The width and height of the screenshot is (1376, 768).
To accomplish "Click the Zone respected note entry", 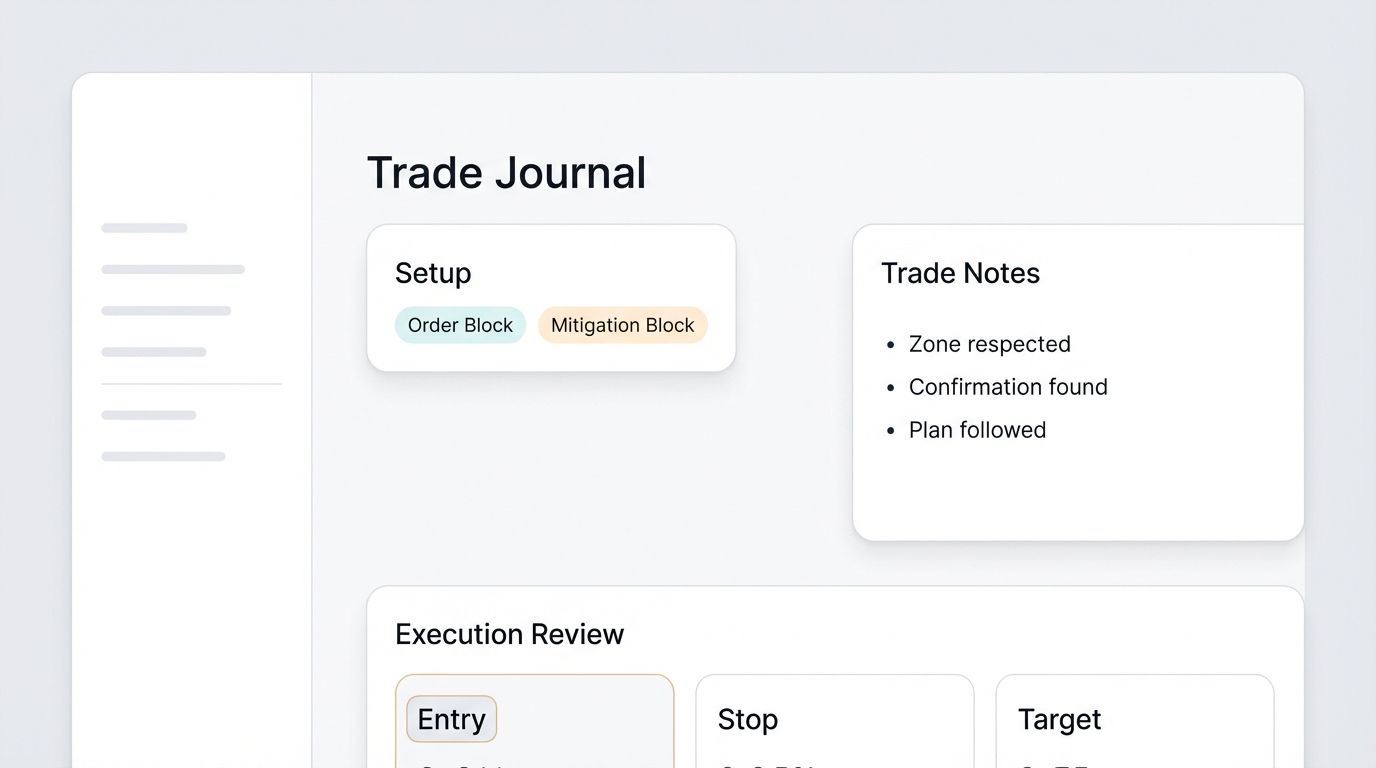I will click(990, 344).
